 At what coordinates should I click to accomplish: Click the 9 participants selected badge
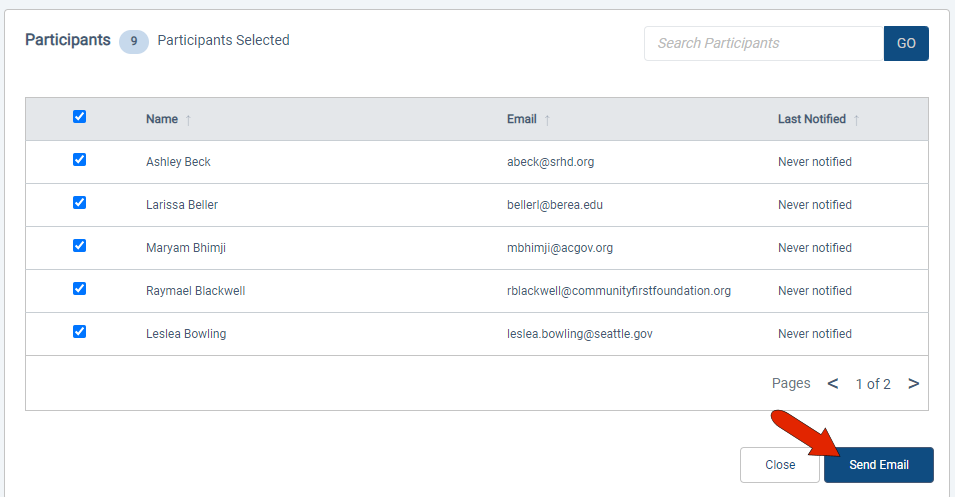134,42
